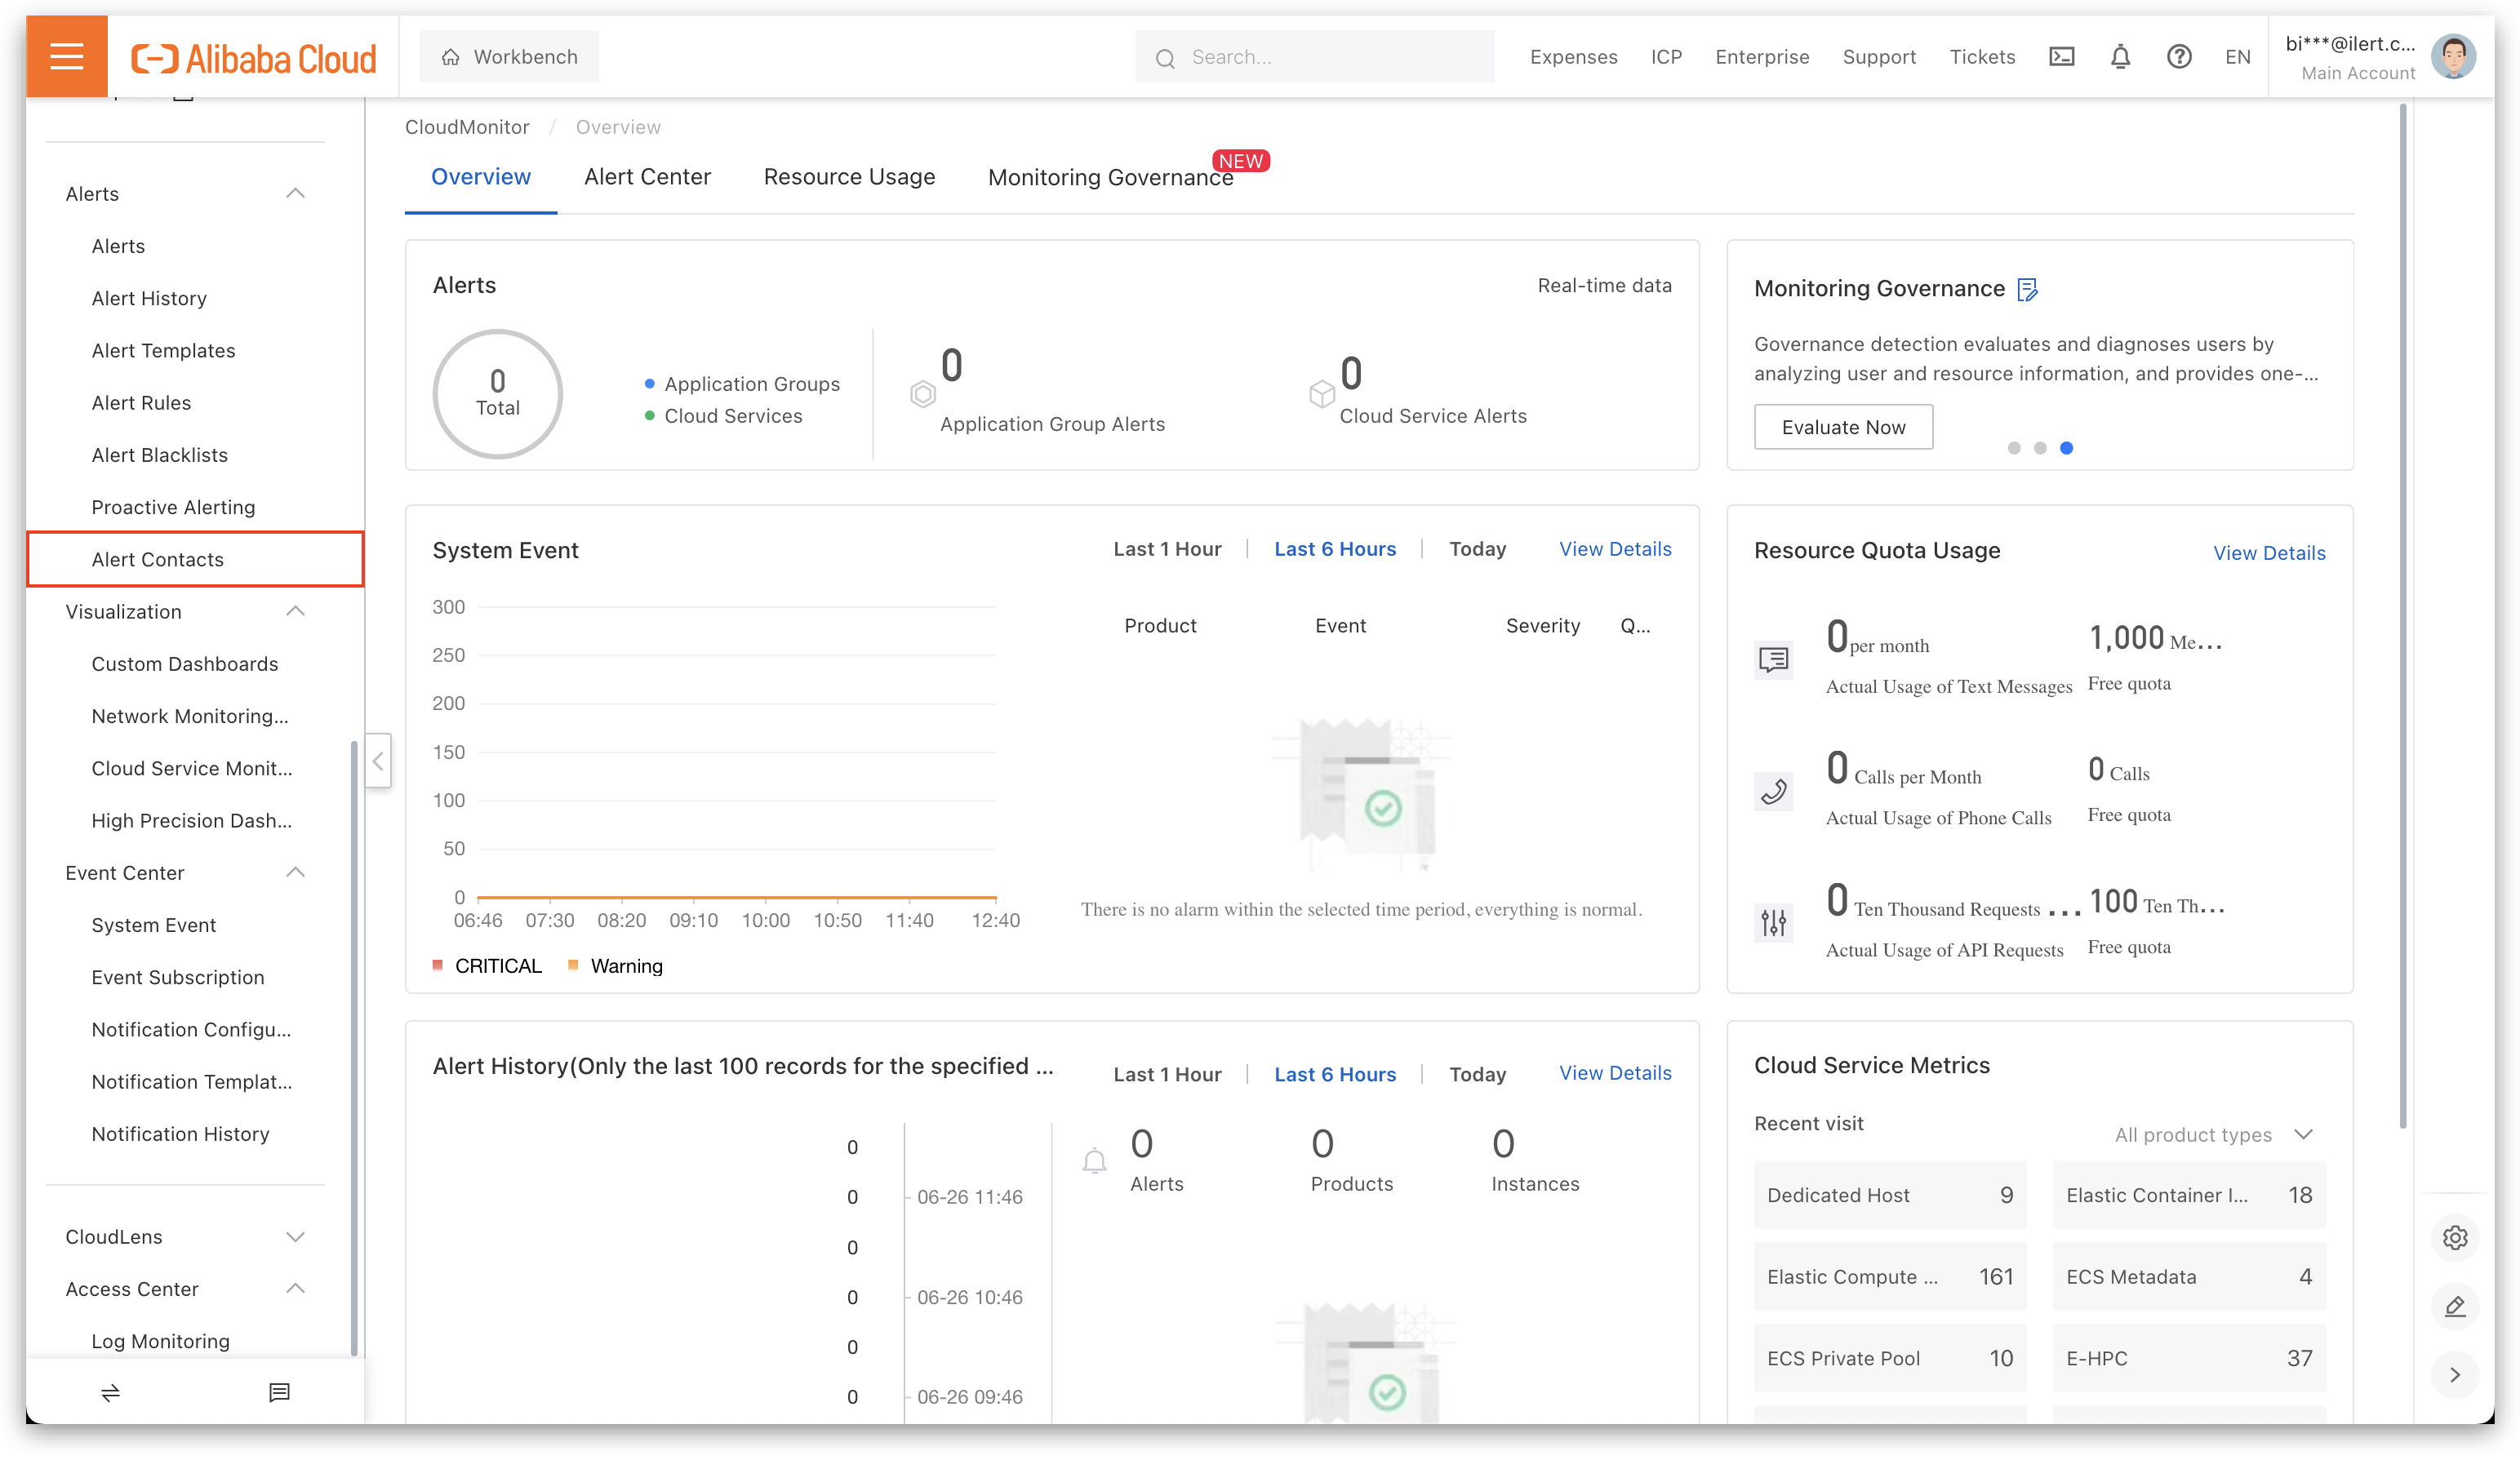Click the top Search input field
2520x1460 pixels.
(1315, 57)
